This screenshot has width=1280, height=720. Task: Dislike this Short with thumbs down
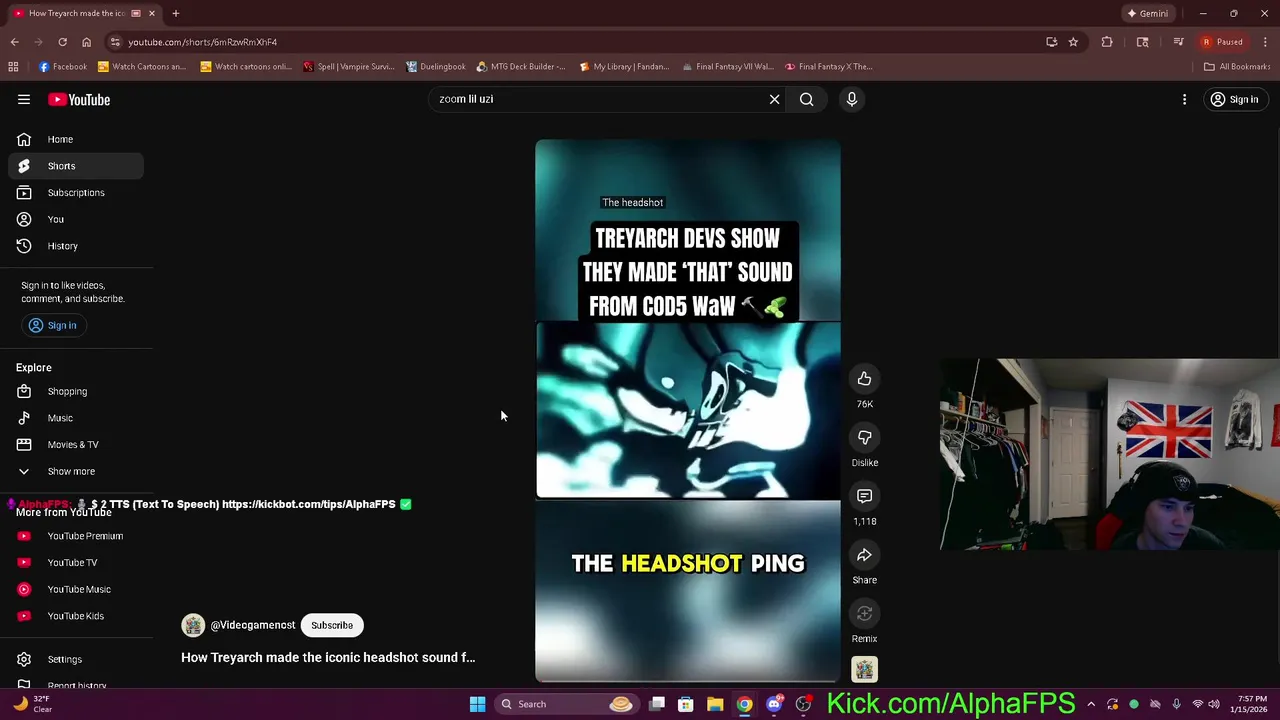tap(864, 438)
